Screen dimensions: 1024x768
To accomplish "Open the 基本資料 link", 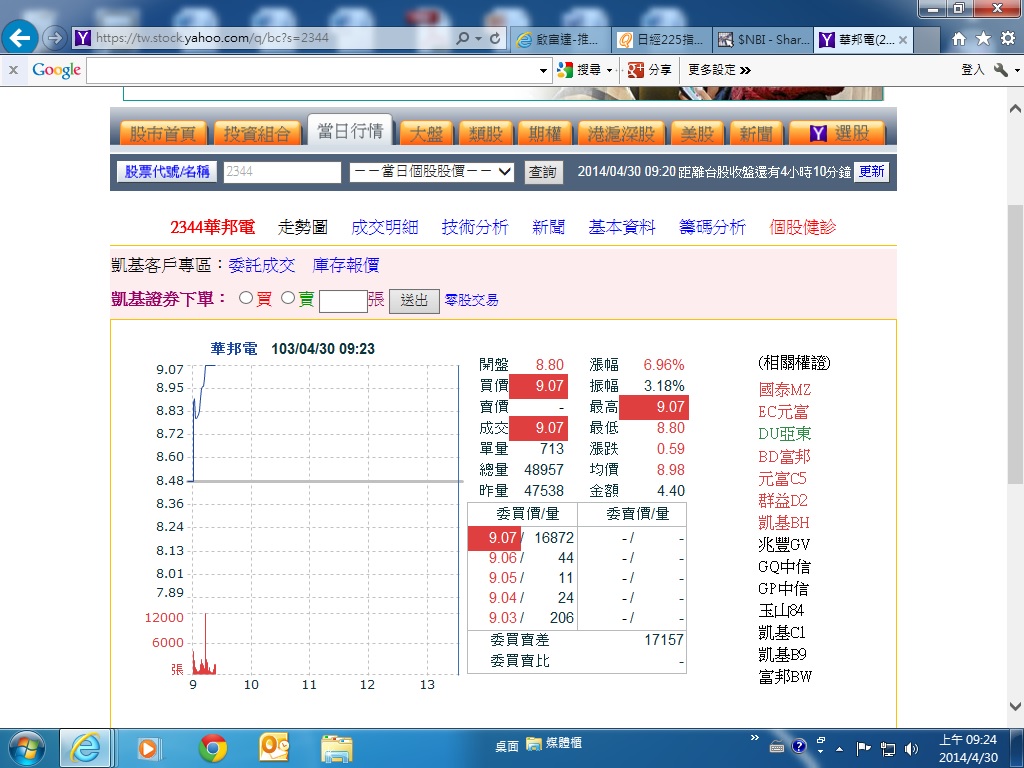I will click(622, 227).
